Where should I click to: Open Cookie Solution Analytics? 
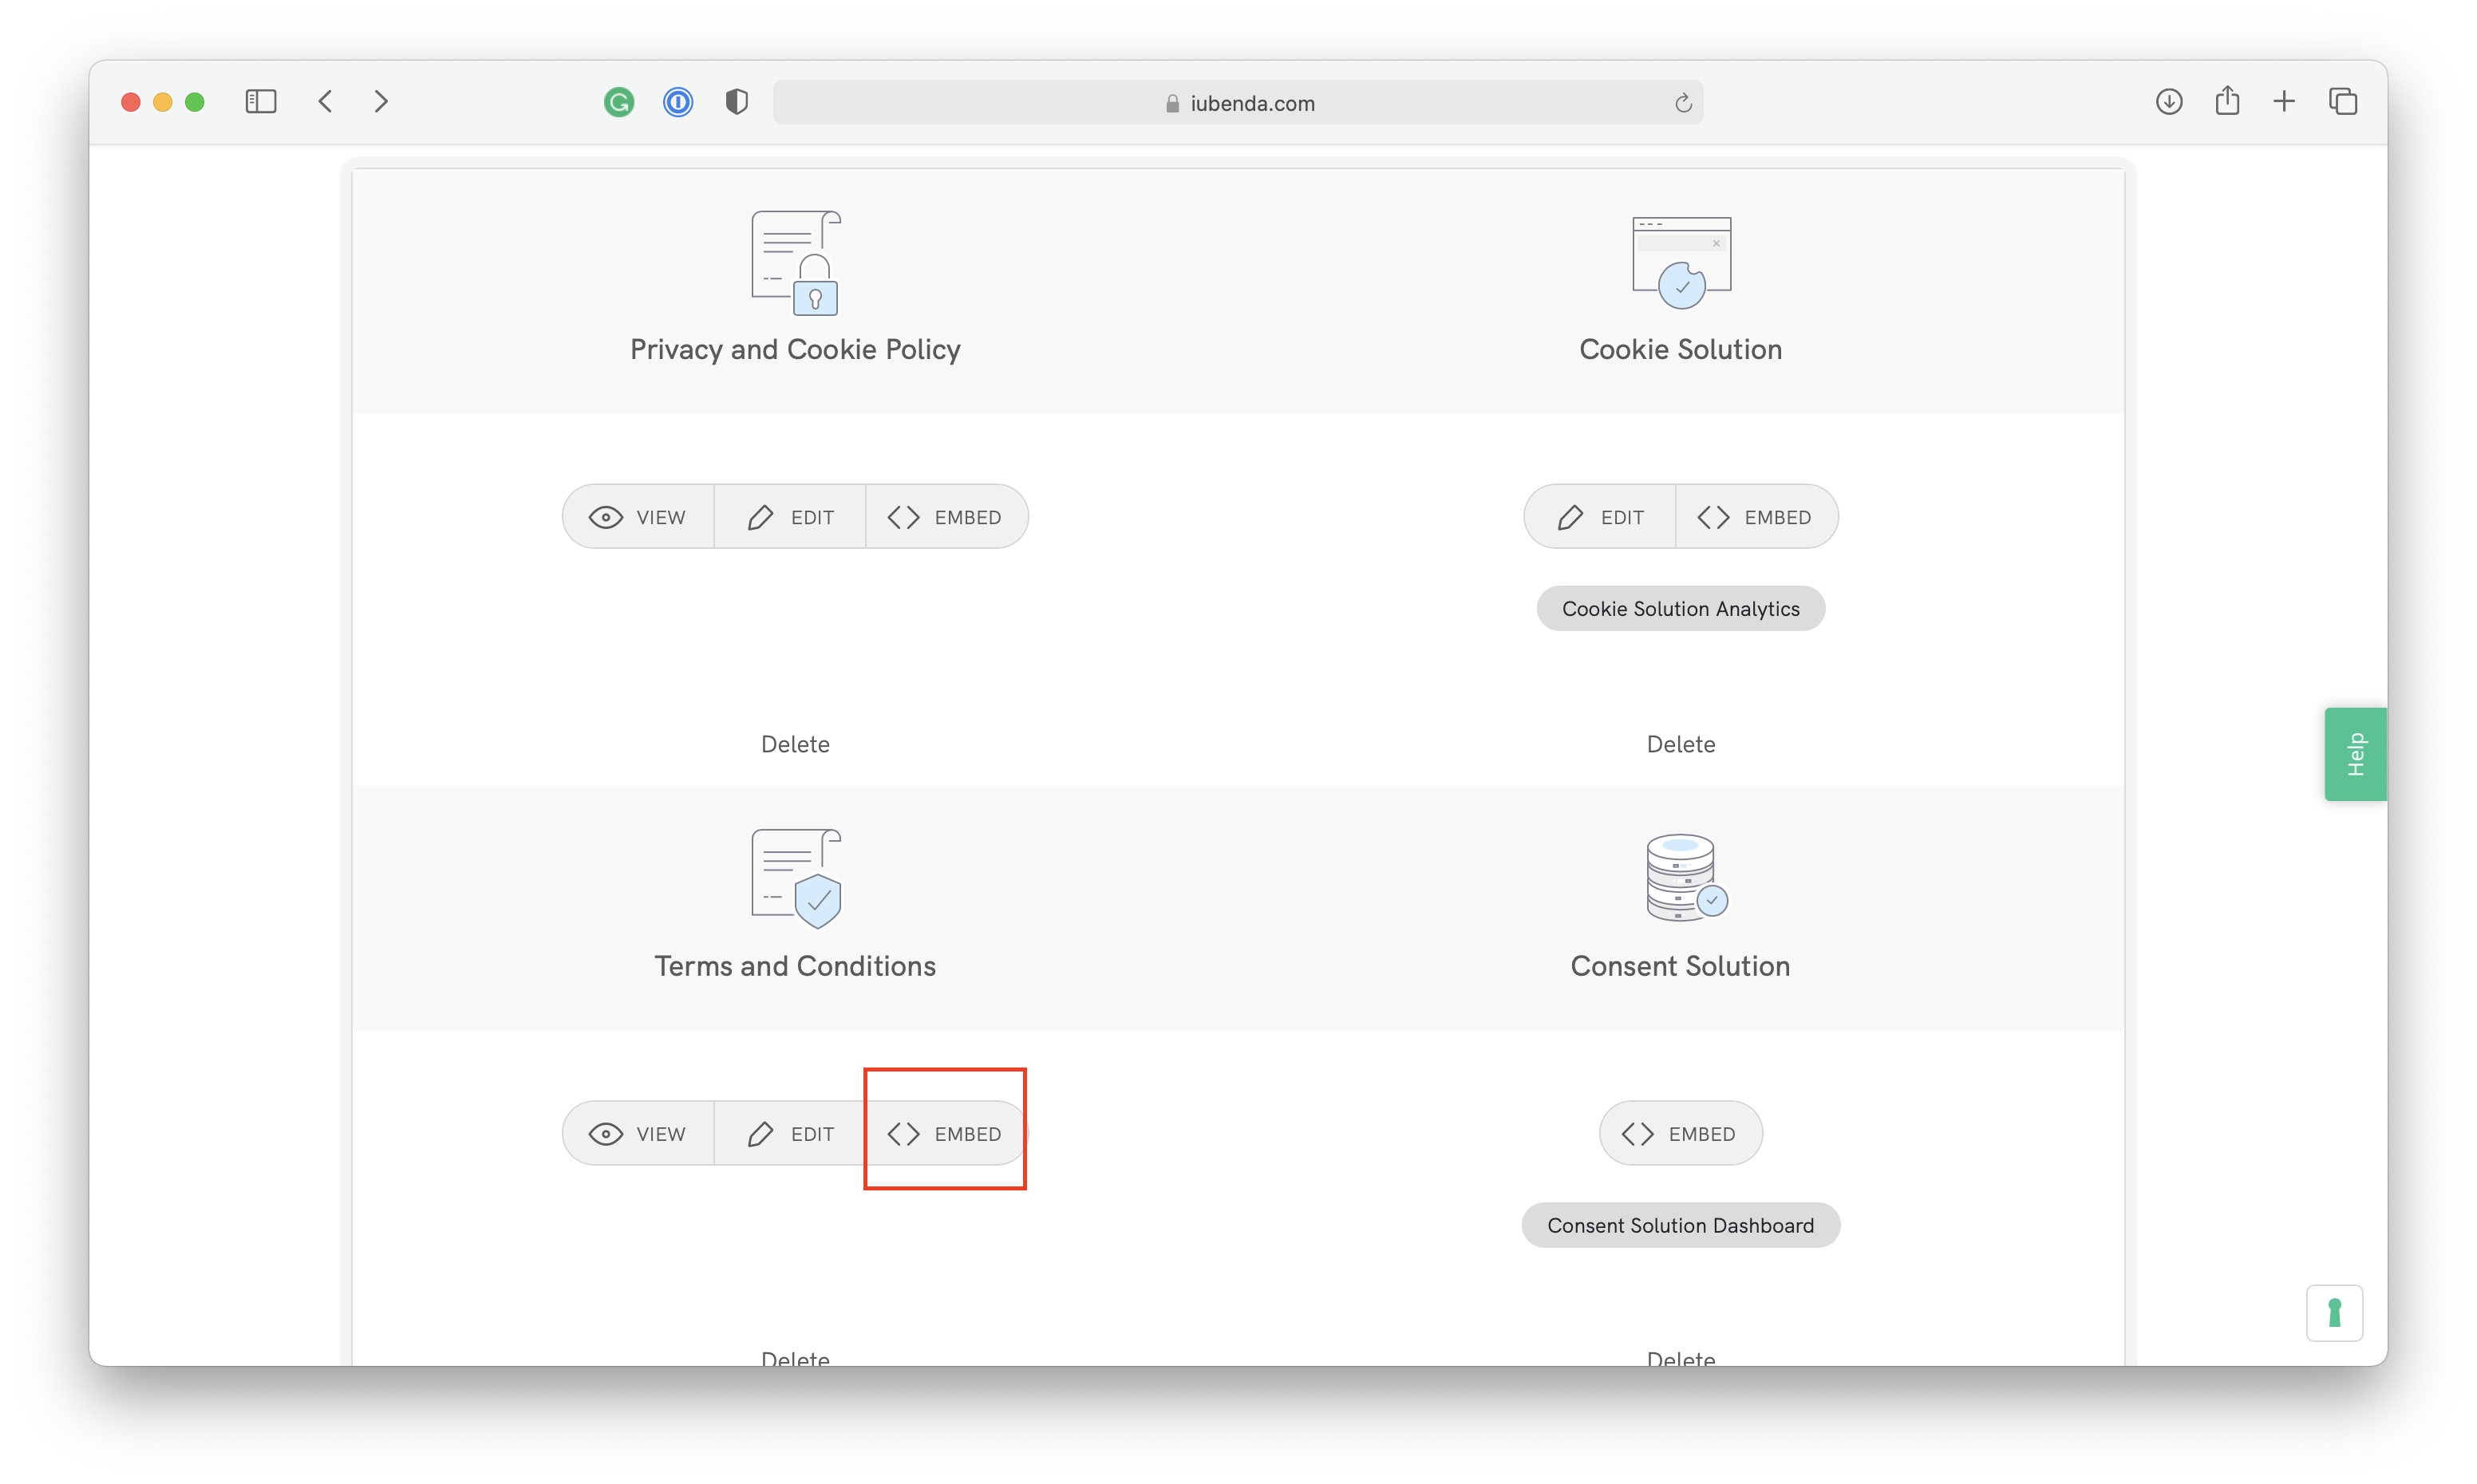click(1680, 609)
